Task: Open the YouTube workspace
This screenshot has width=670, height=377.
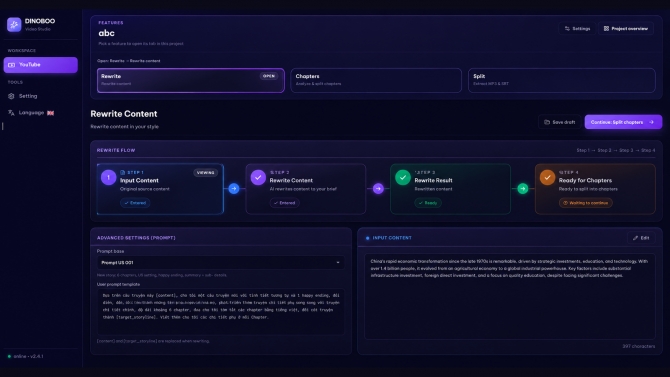Action: 41,65
